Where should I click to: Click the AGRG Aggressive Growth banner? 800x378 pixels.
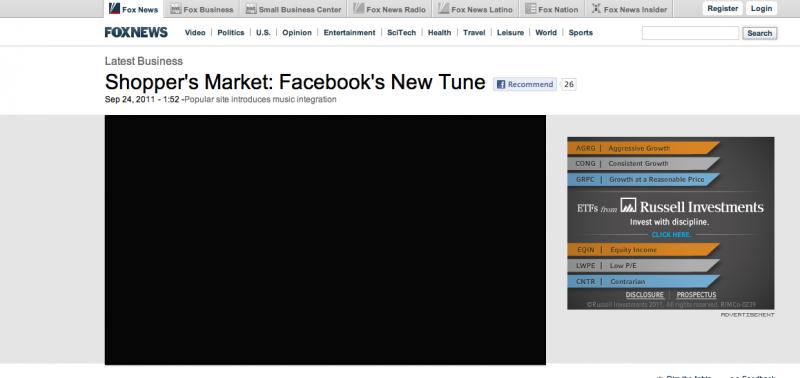click(643, 148)
